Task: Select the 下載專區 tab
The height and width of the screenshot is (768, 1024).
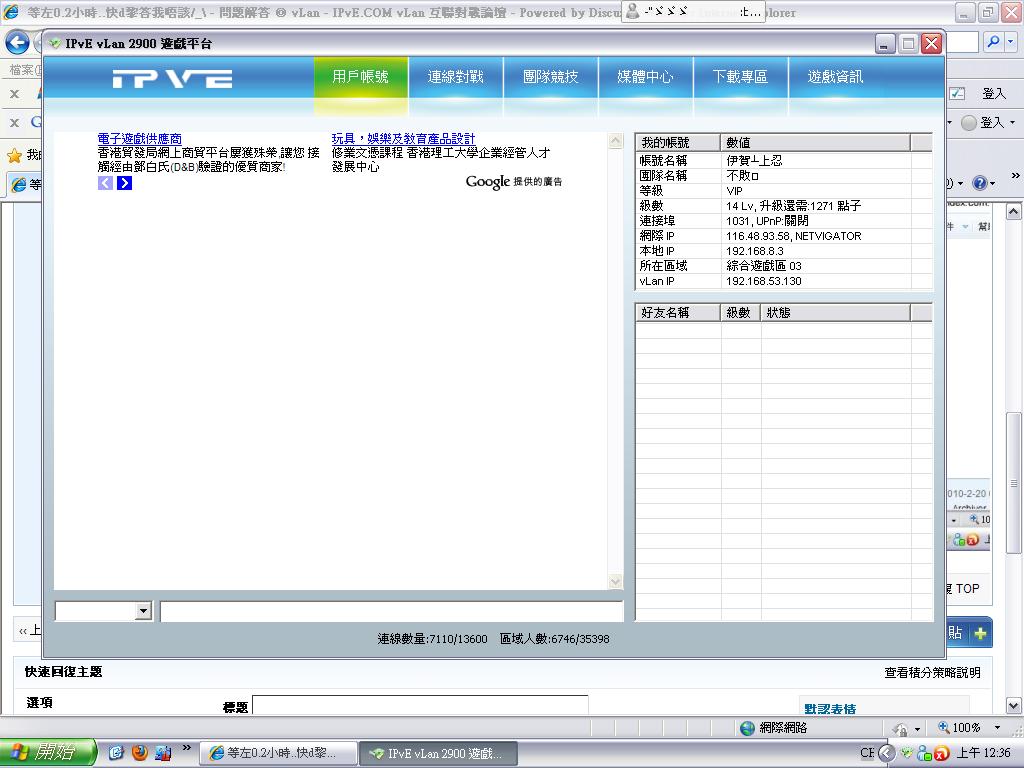Action: tap(741, 77)
